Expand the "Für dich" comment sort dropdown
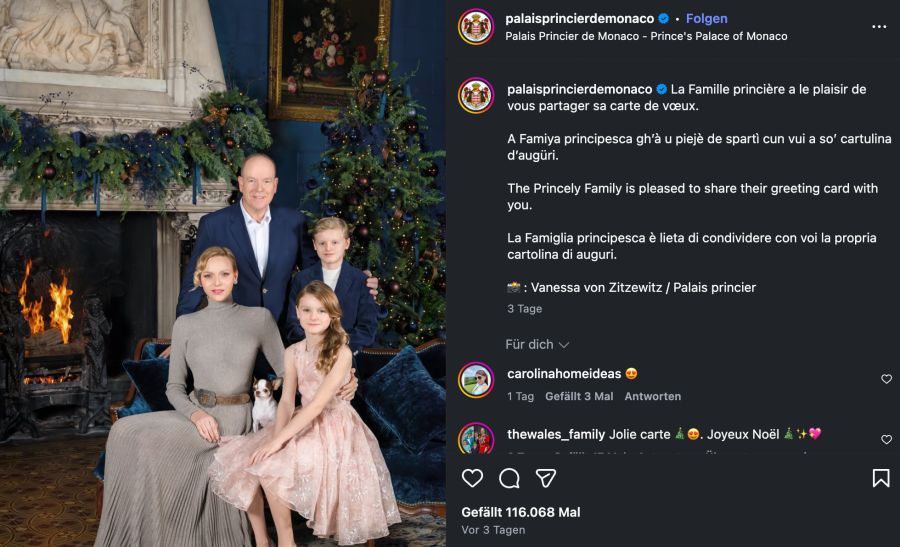Image resolution: width=900 pixels, height=547 pixels. pos(537,344)
